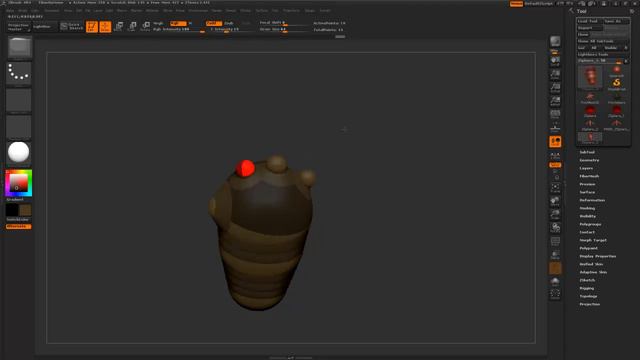The image size is (640, 360).
Task: Open the Material menu
Action: 153,11
